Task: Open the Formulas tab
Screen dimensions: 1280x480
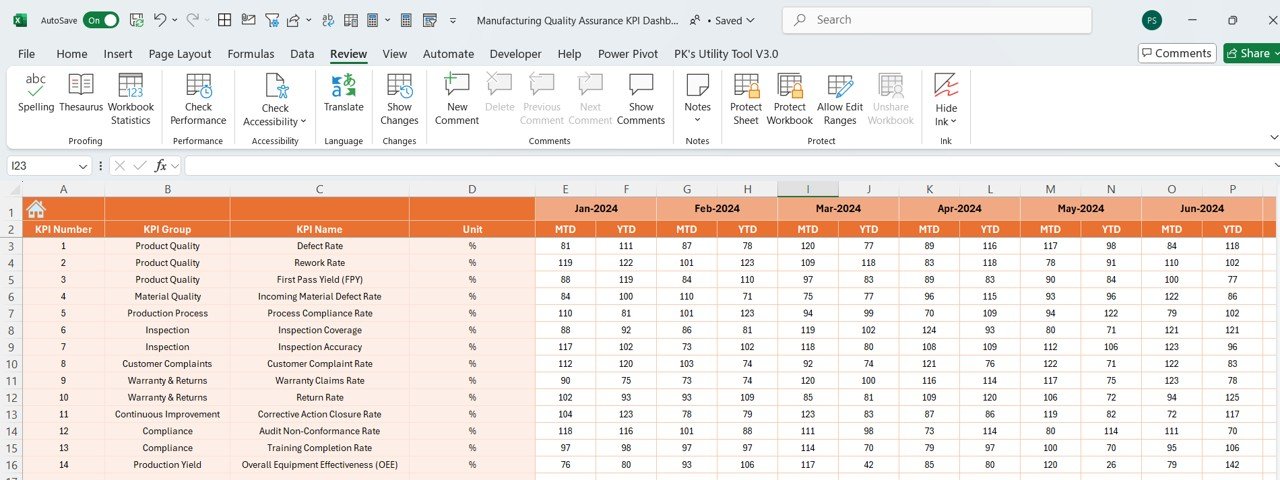Action: pos(251,54)
